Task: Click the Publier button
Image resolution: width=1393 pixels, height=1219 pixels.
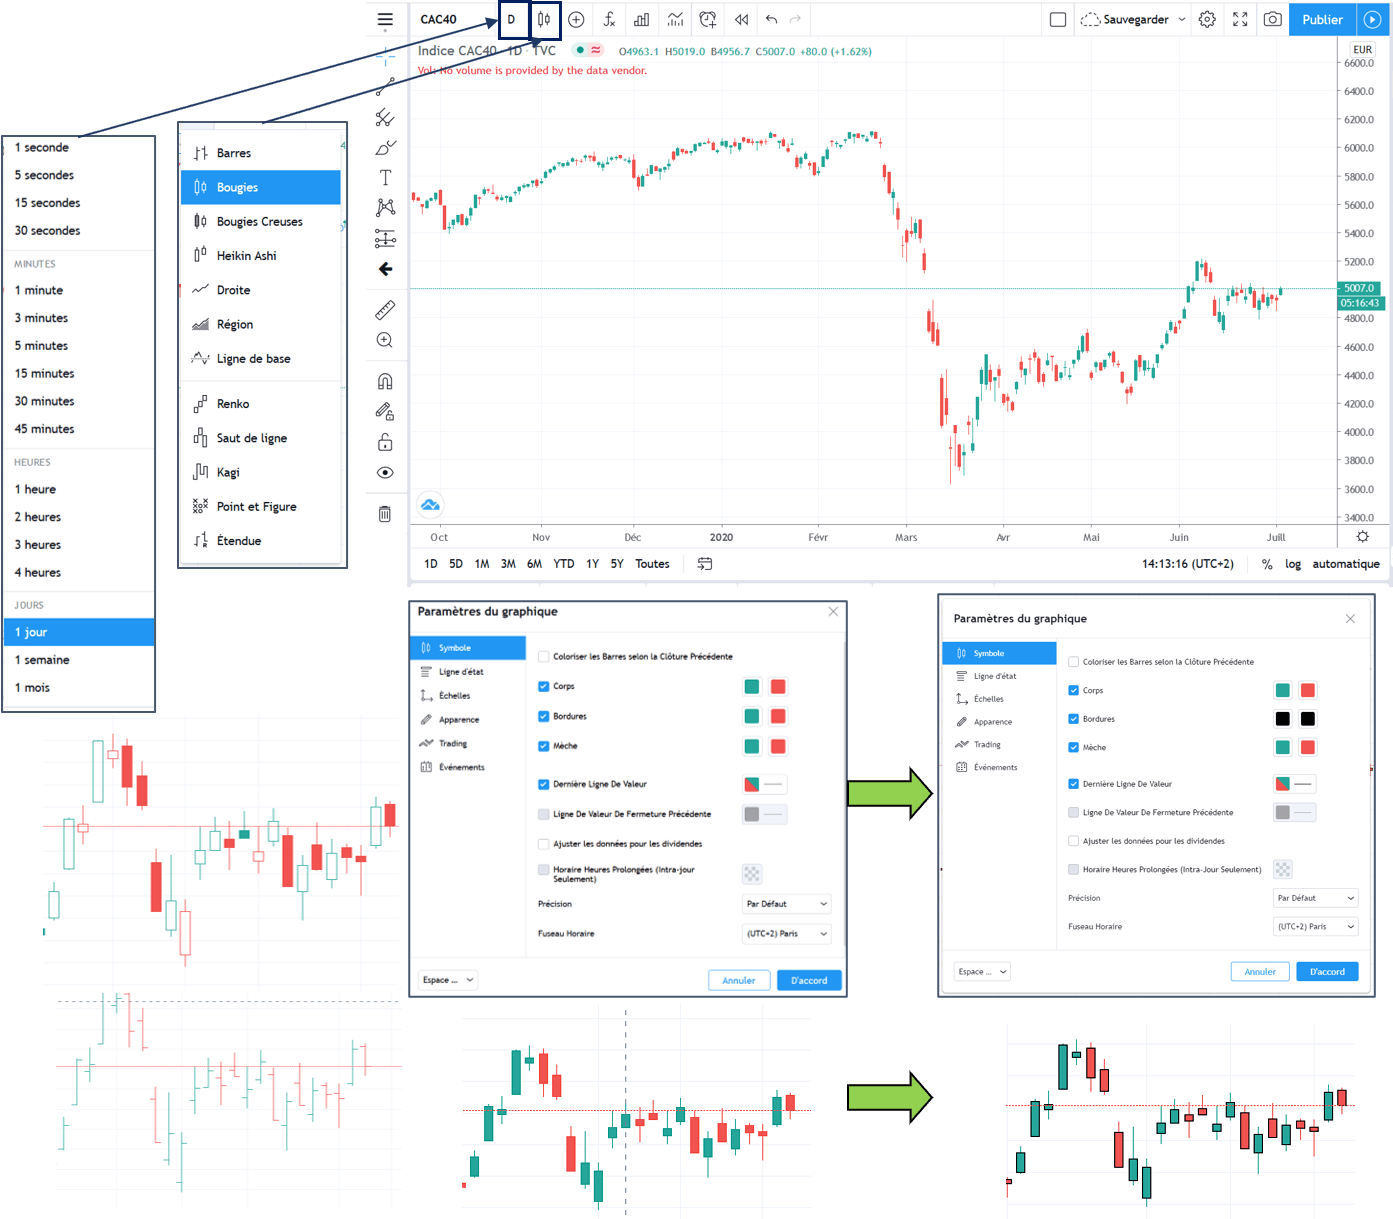Action: pyautogui.click(x=1322, y=19)
